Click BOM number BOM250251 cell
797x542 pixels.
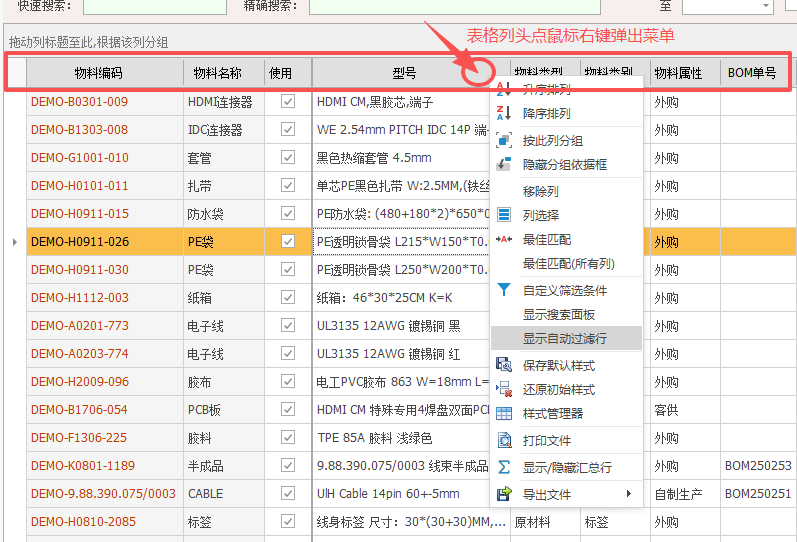[758, 493]
